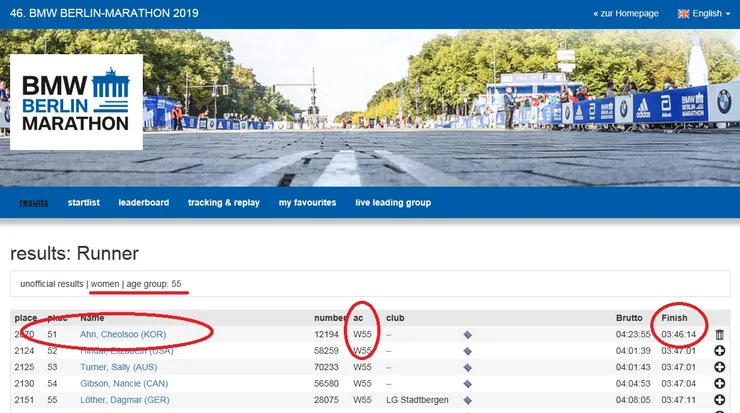
Task: Select brutto time 04:23:55
Action: click(633, 334)
